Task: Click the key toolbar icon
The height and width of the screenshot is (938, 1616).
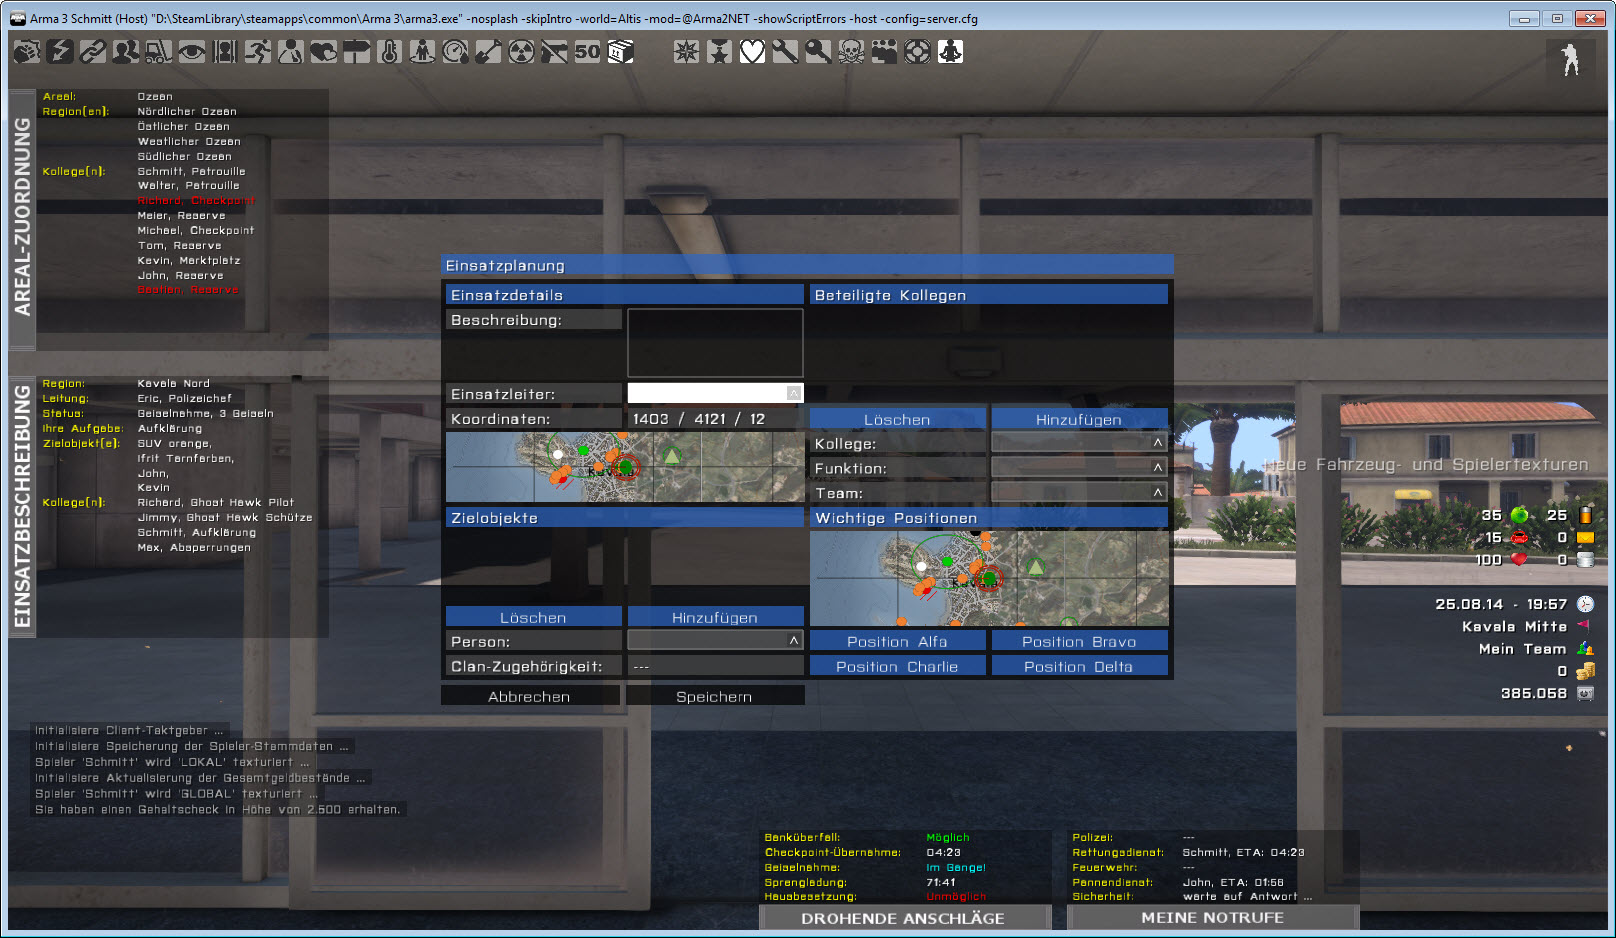Action: click(819, 52)
